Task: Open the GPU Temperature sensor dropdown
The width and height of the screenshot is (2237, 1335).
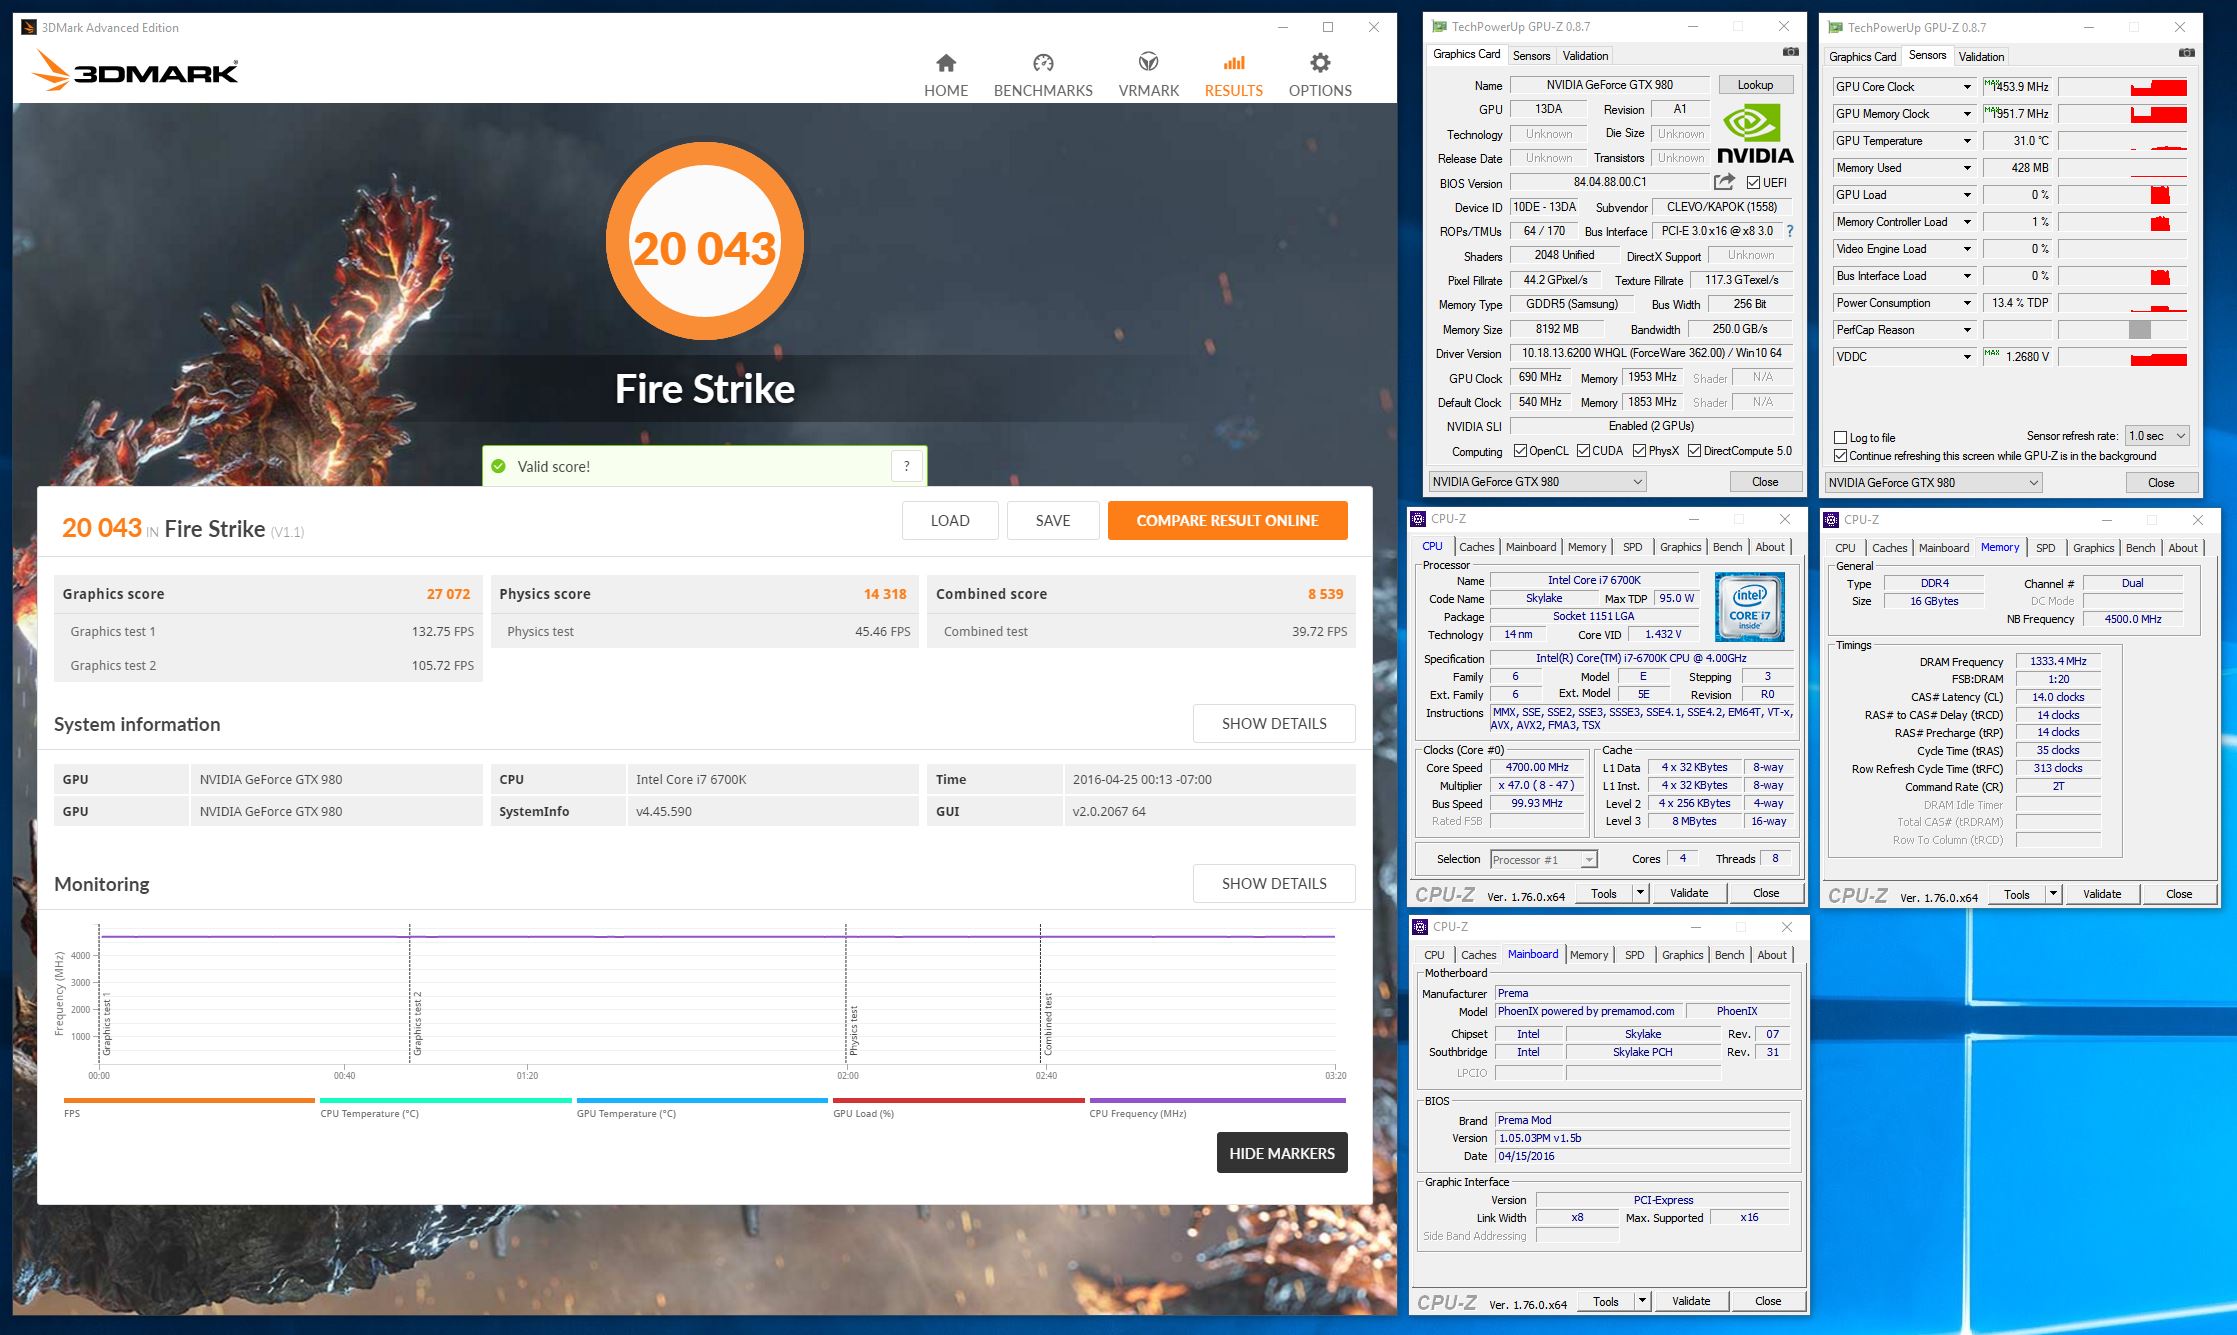Action: click(x=1967, y=141)
